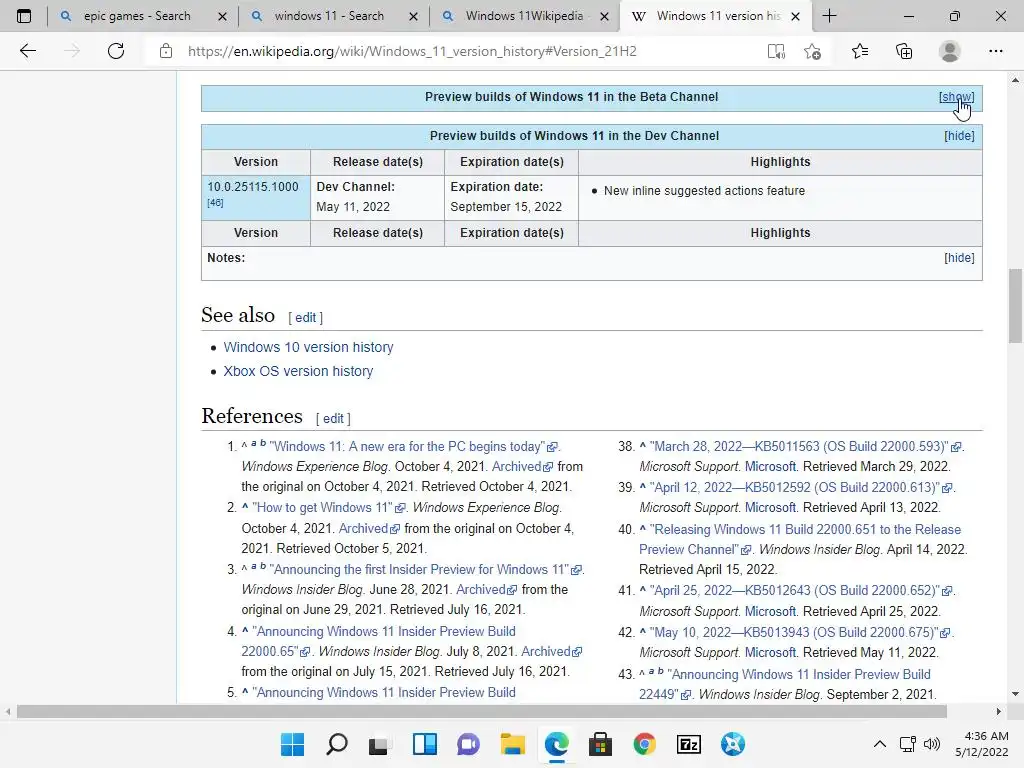Click scroll down arrow of page
The height and width of the screenshot is (768, 1024).
coord(1015,694)
